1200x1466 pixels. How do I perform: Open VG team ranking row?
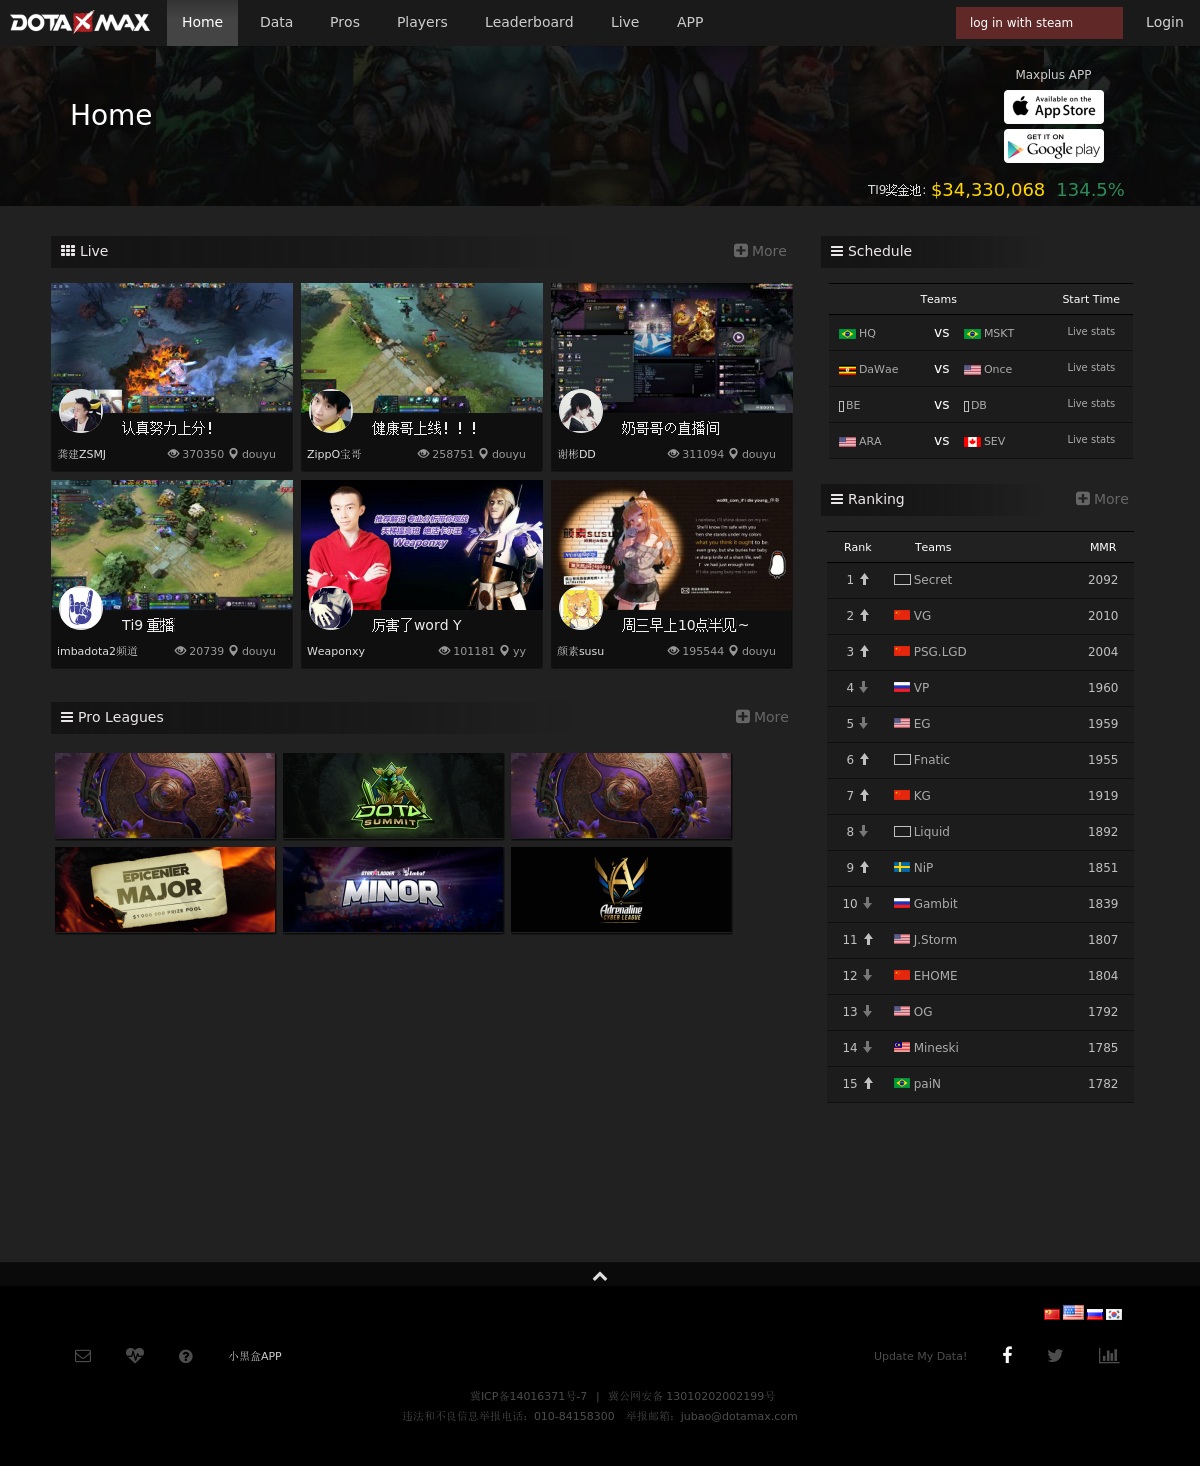[x=980, y=615]
